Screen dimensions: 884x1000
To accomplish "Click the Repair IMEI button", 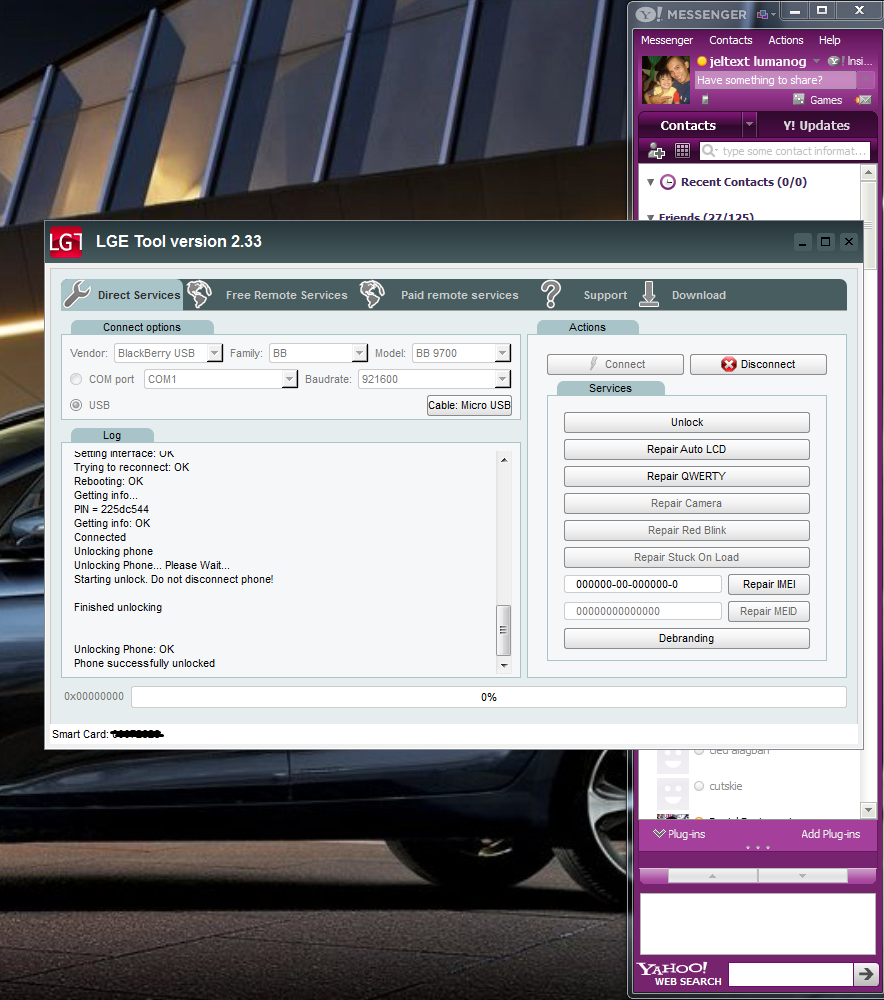I will pos(769,584).
